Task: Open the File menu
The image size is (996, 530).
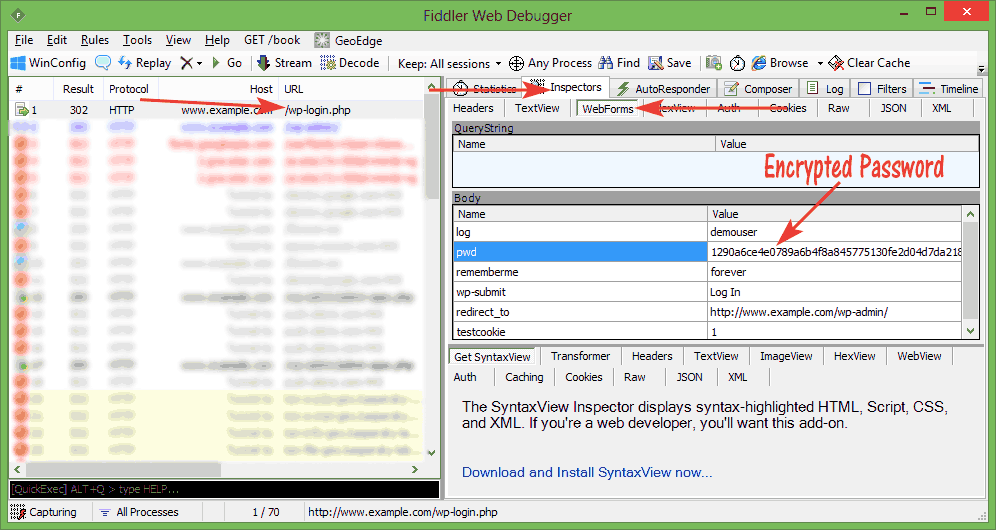Action: [24, 40]
